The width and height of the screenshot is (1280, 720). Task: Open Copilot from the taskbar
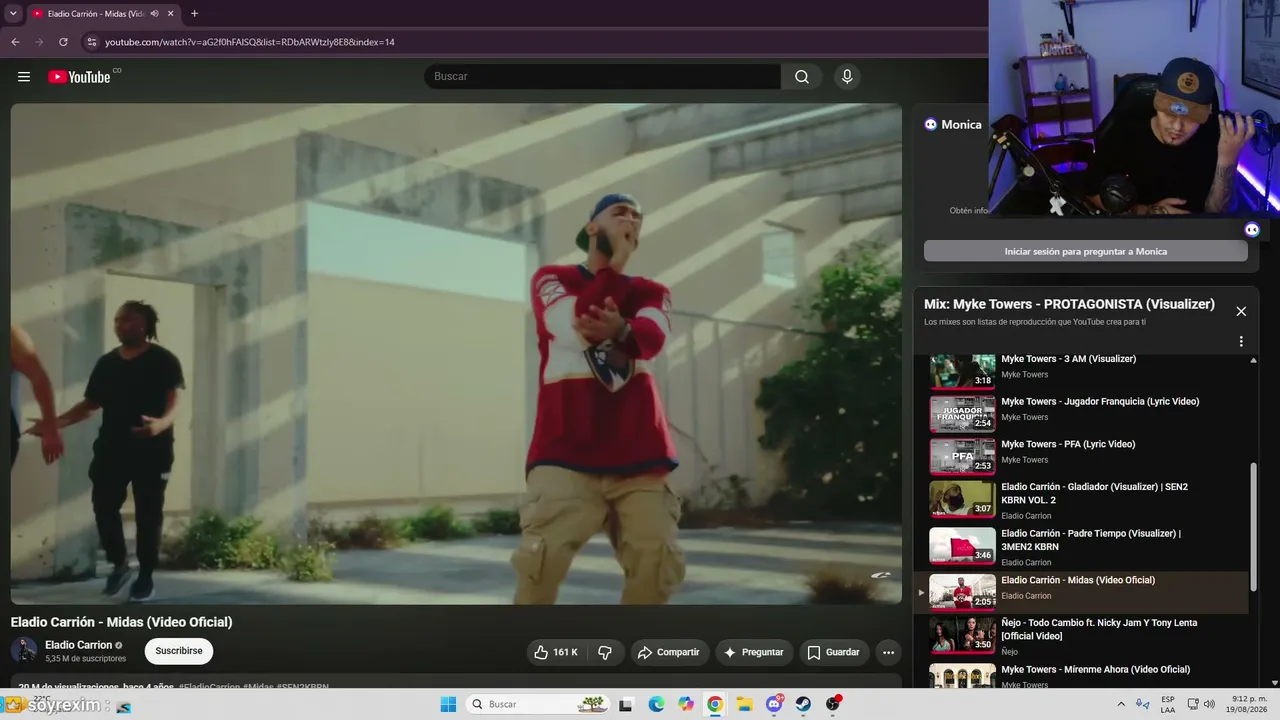pos(686,704)
